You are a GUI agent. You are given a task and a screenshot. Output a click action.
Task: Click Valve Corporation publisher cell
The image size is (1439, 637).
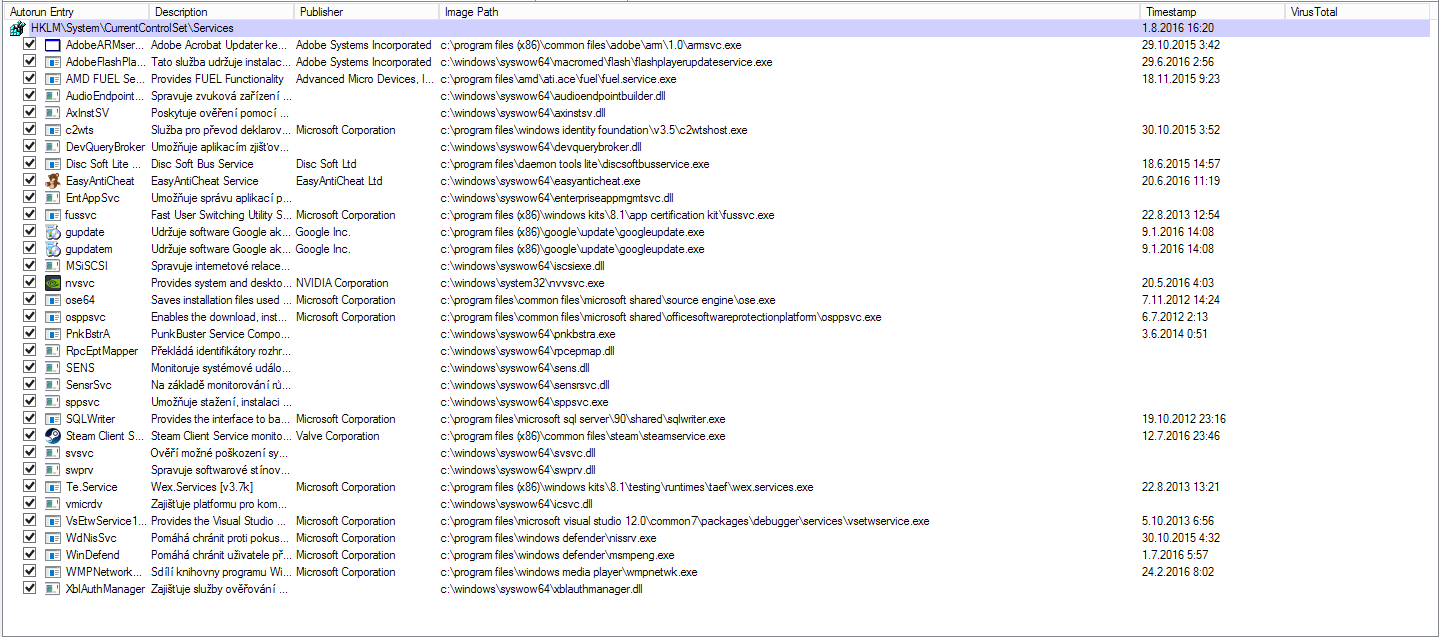(338, 436)
